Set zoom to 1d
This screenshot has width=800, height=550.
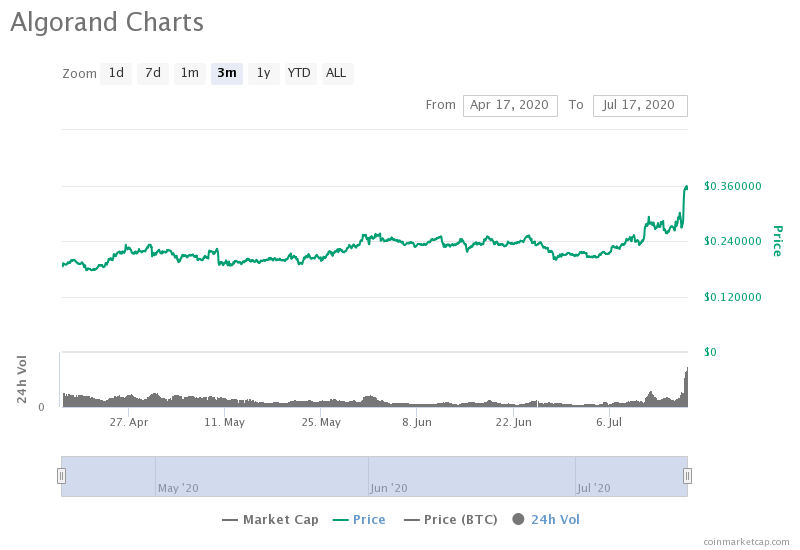tap(116, 73)
